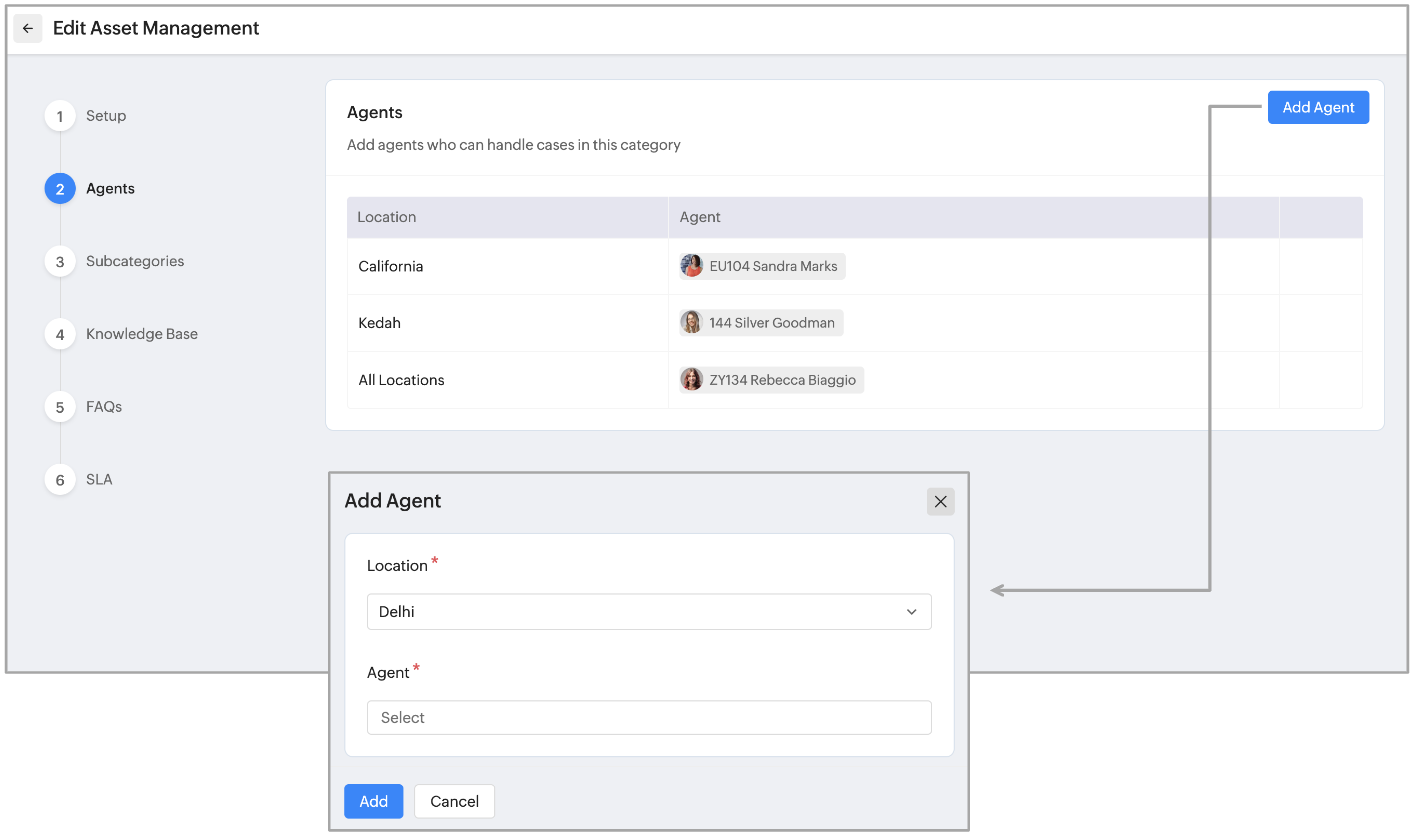Go to the FAQs step
This screenshot has width=1416, height=838.
[104, 407]
